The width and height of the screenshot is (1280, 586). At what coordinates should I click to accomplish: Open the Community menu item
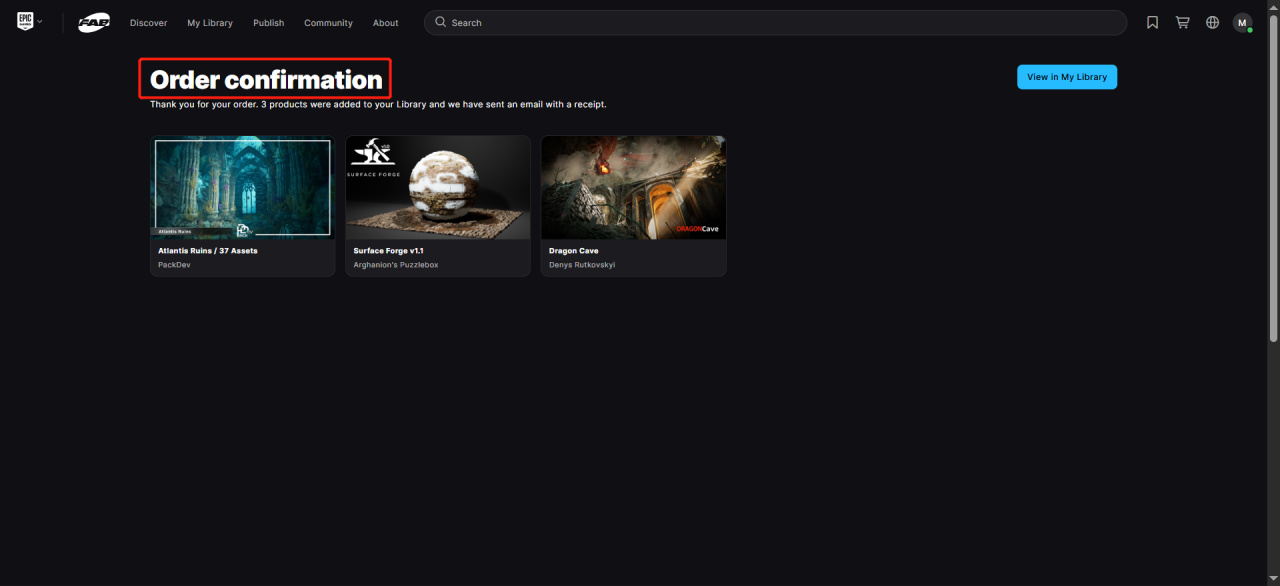(328, 23)
